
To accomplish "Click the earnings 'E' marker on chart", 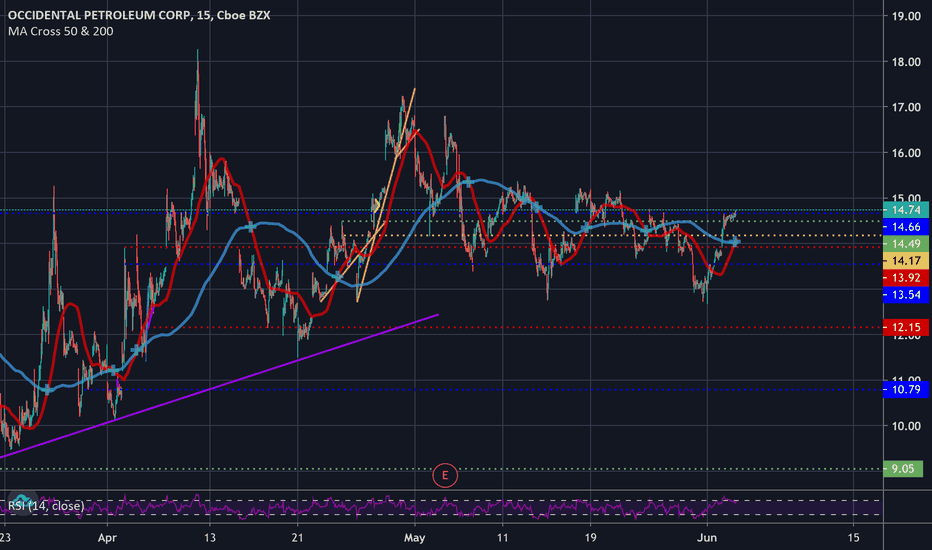I will (x=445, y=476).
